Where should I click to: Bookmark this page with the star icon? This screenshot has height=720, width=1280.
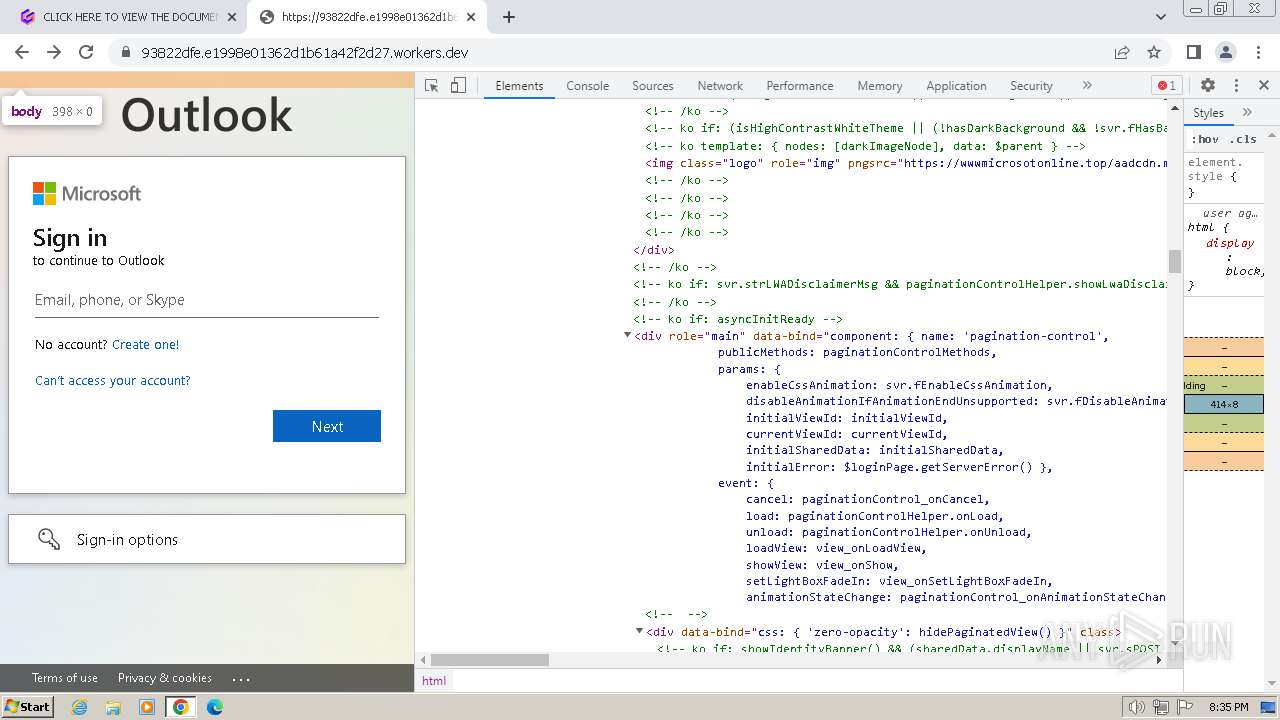point(1154,52)
